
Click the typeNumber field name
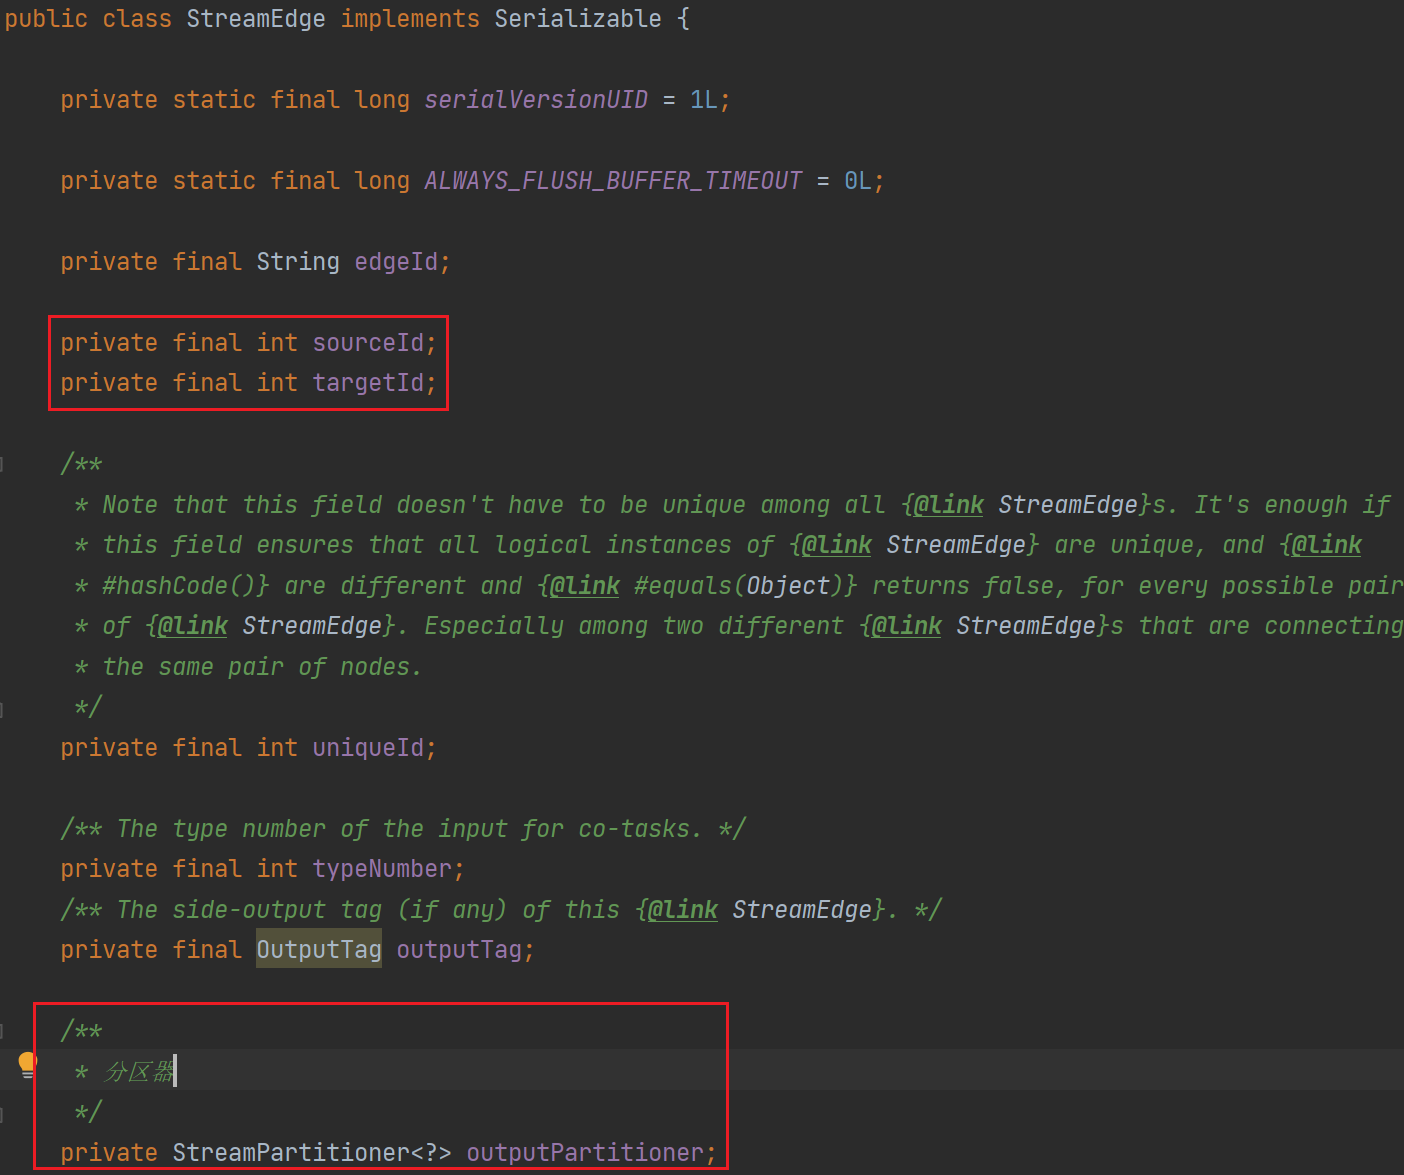[x=382, y=869]
